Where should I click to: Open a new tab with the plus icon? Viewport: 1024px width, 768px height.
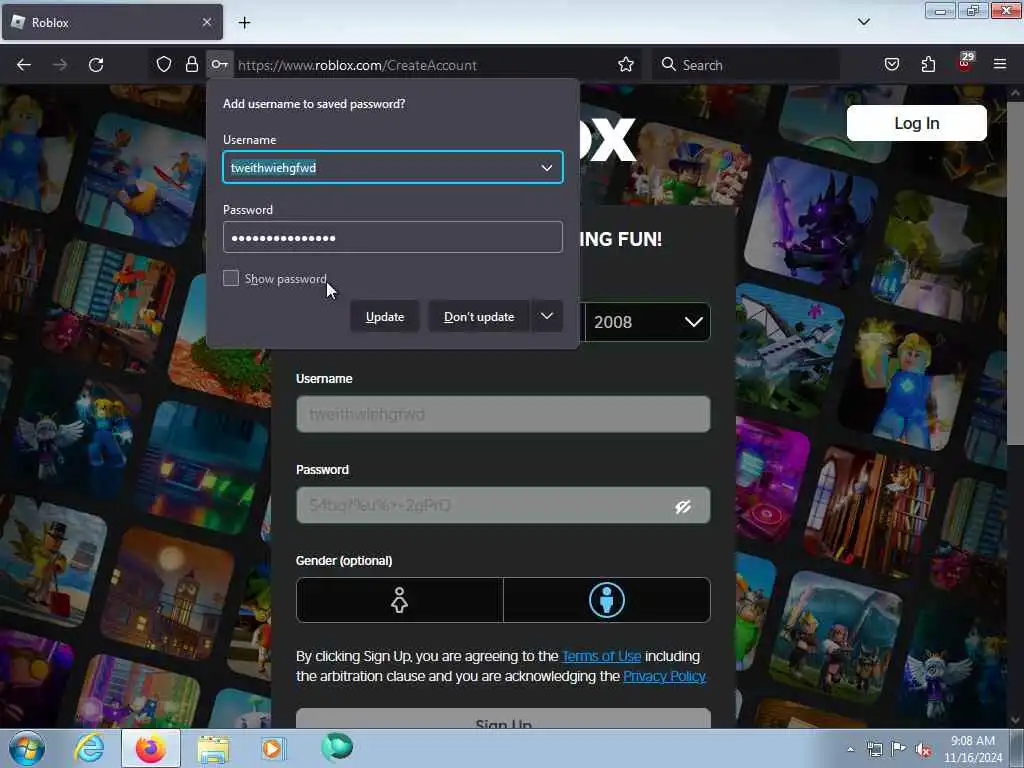pos(244,23)
